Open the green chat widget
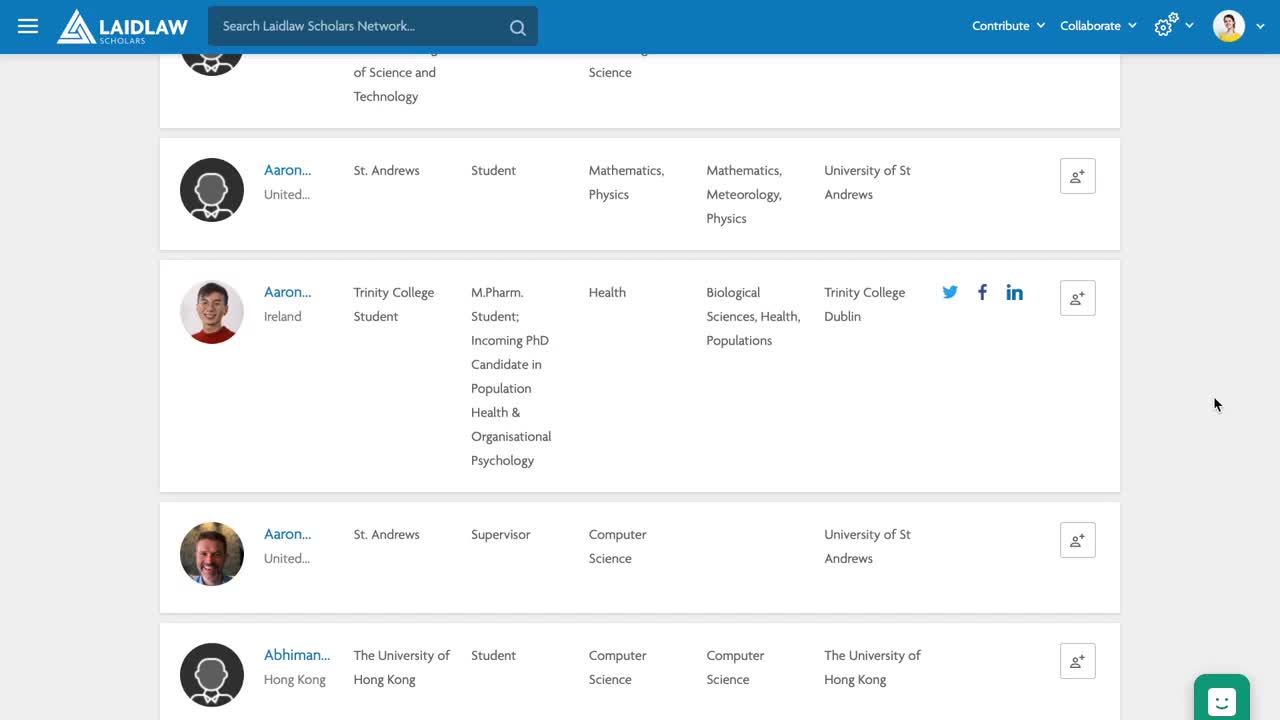This screenshot has height=720, width=1280. (1221, 700)
